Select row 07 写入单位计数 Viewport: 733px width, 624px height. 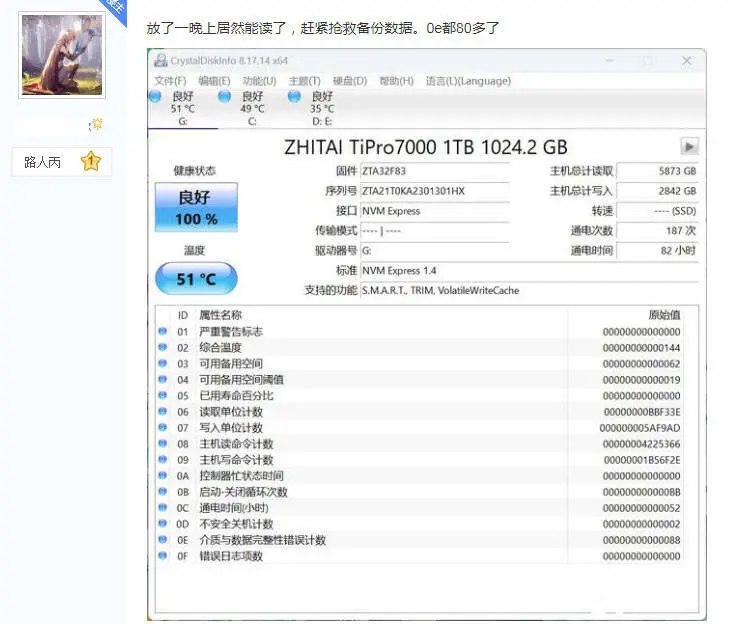click(x=419, y=428)
